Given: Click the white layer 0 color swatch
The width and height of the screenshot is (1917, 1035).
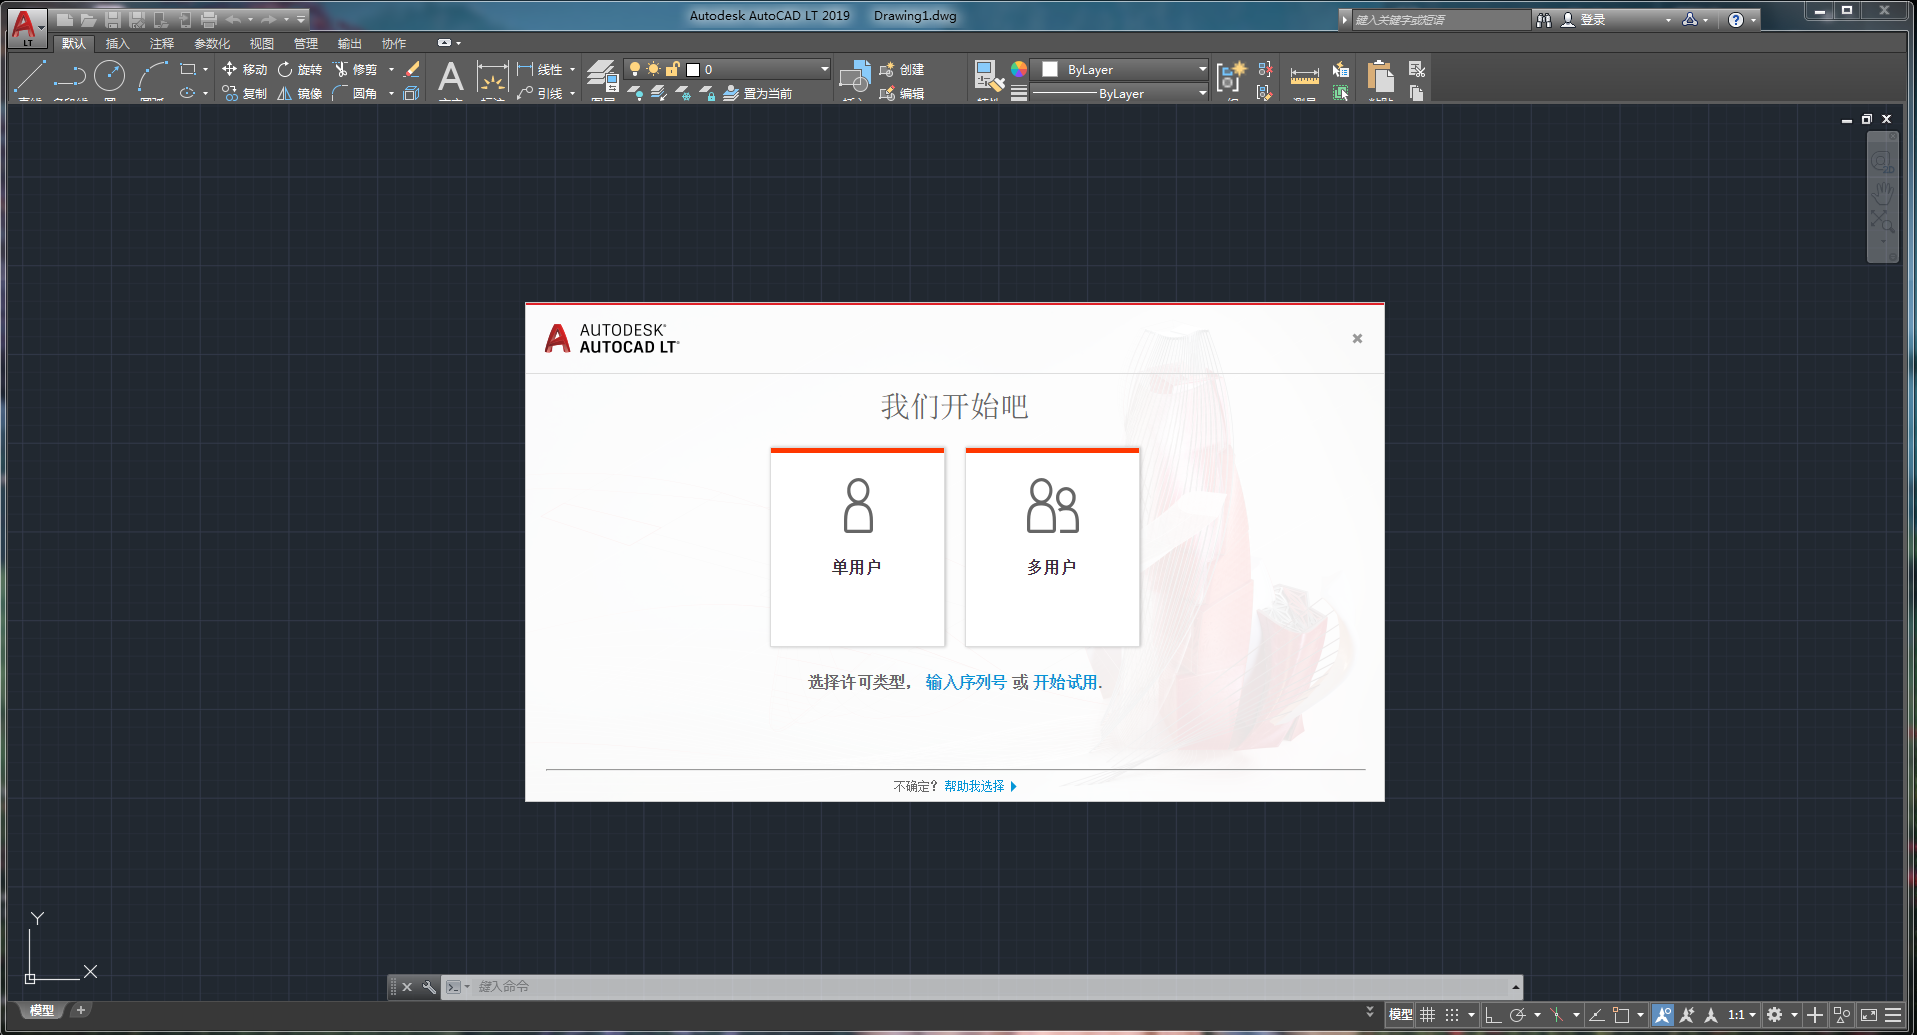Looking at the screenshot, I should click(693, 69).
